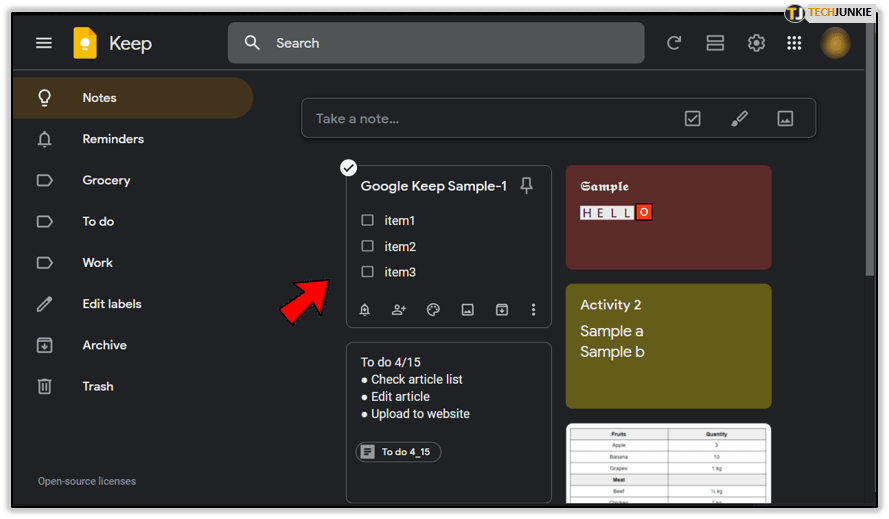Open the three-dot More menu on note
The width and height of the screenshot is (889, 519).
534,310
